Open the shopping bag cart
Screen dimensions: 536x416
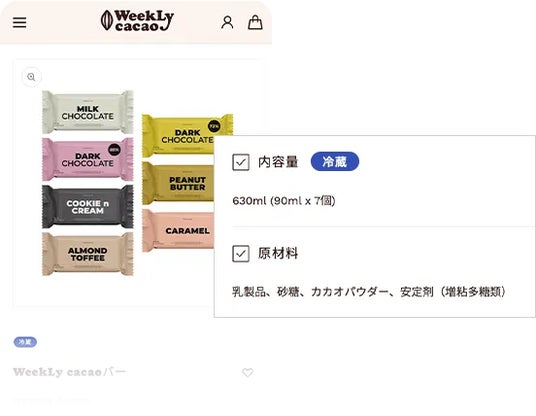pos(255,22)
